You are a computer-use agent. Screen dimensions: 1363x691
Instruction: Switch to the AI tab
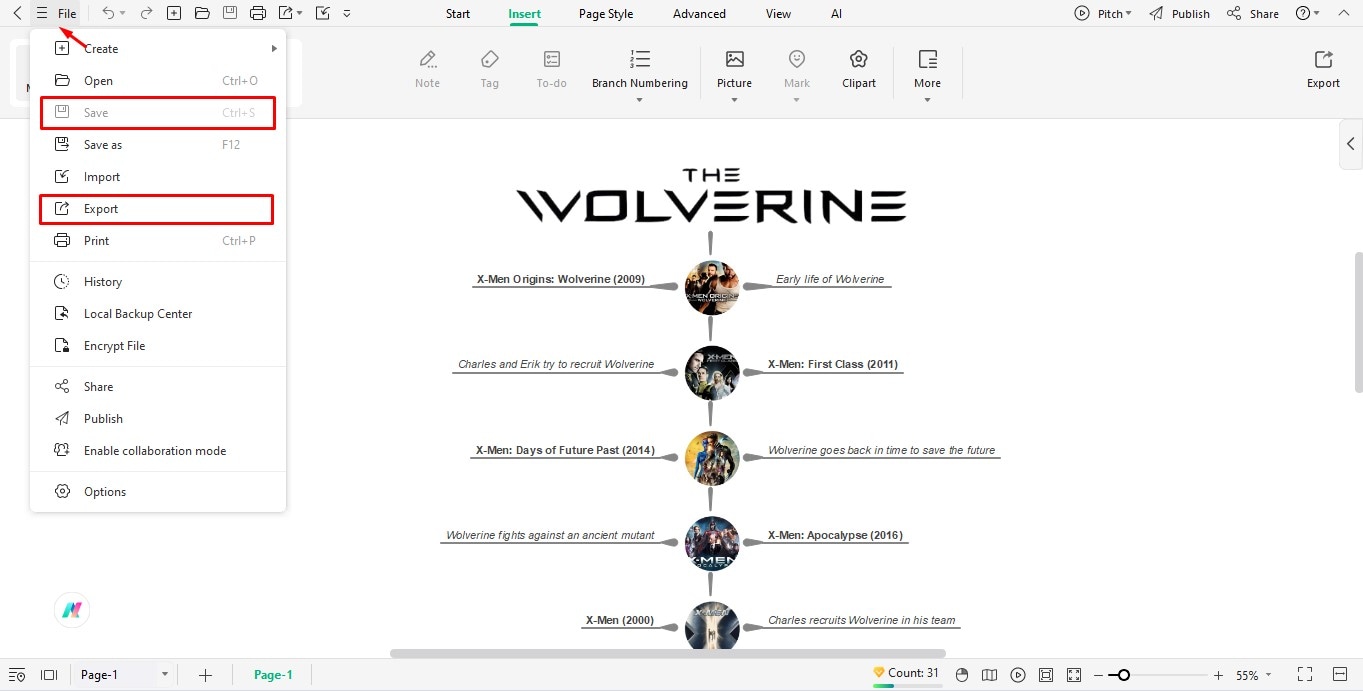[x=836, y=14]
